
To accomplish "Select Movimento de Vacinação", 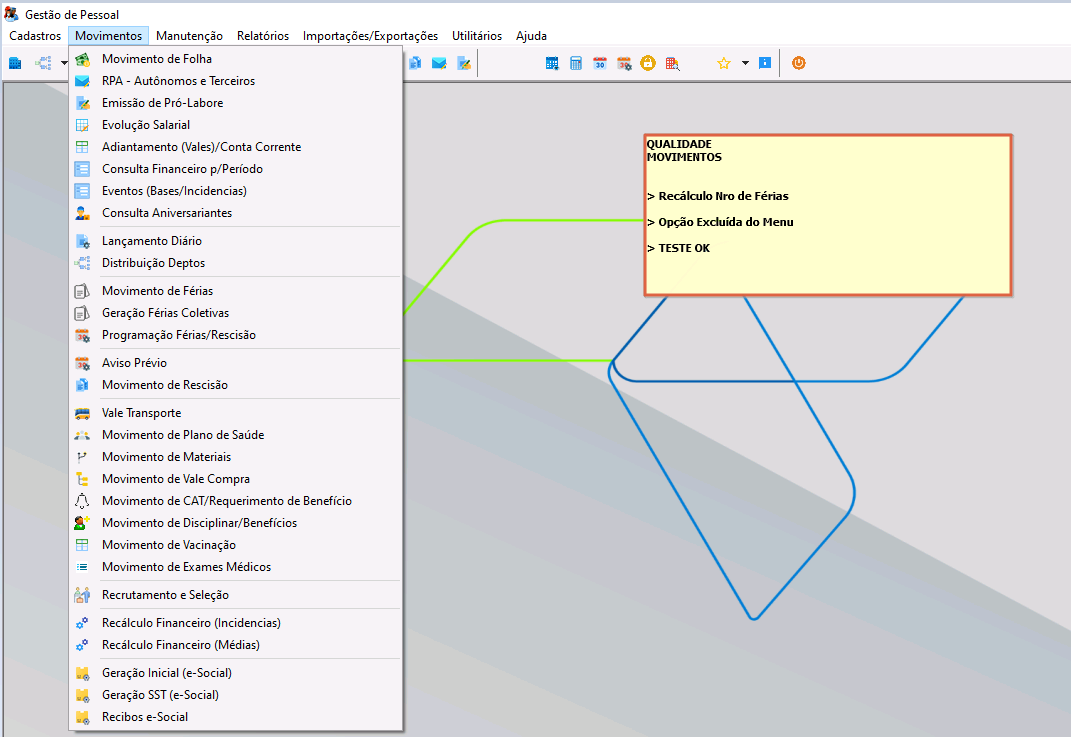I will tap(236, 544).
